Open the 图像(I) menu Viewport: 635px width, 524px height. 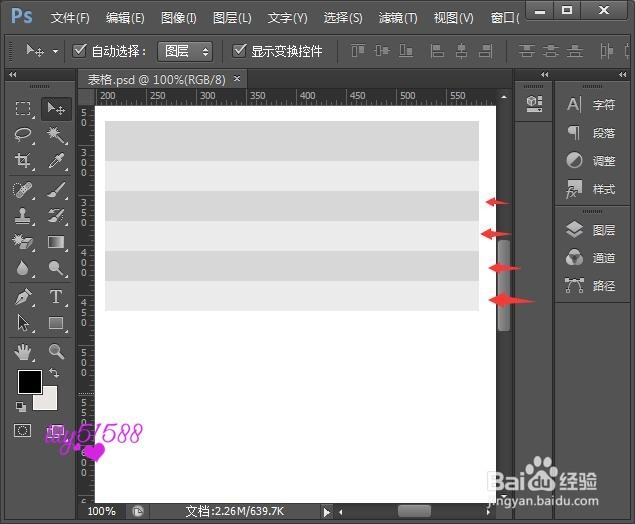[x=179, y=18]
